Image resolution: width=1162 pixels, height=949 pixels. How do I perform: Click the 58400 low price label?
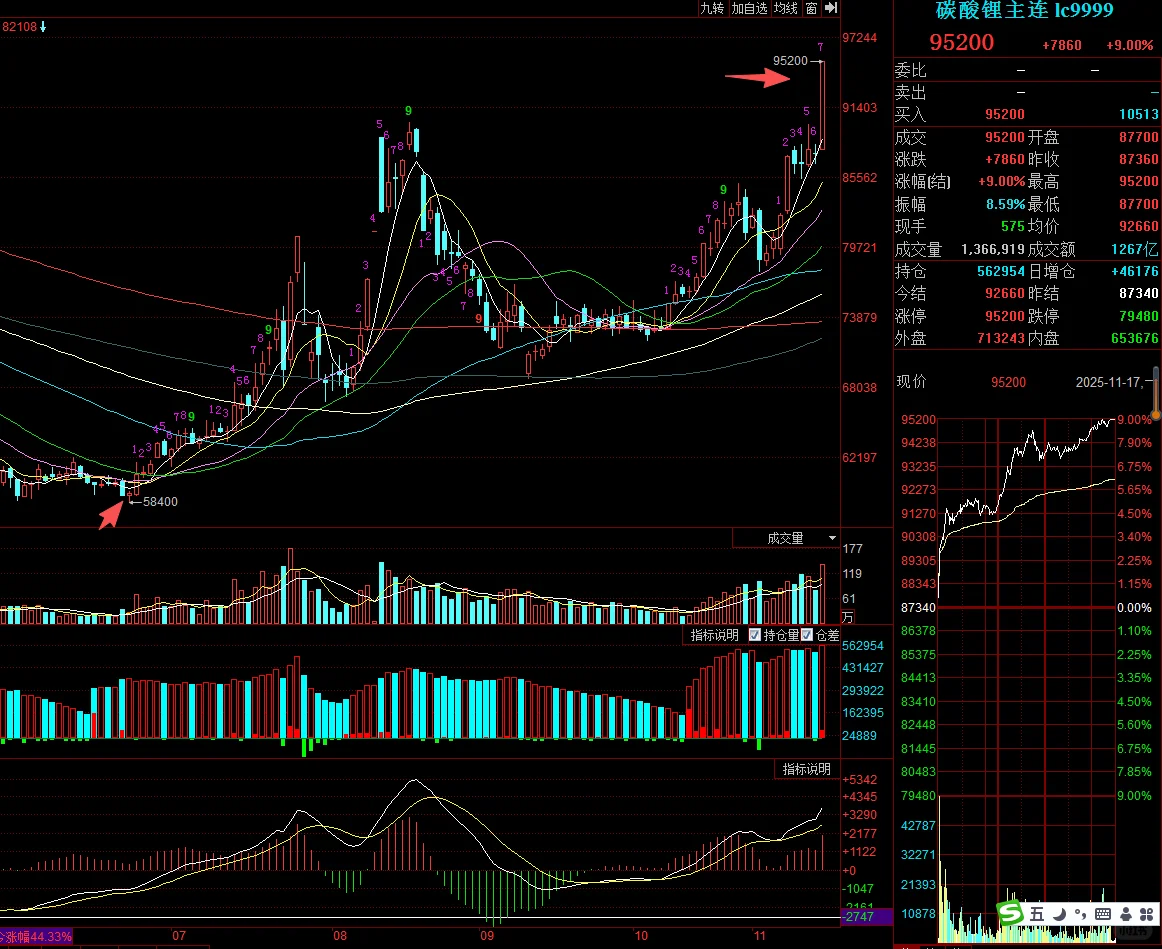click(160, 502)
